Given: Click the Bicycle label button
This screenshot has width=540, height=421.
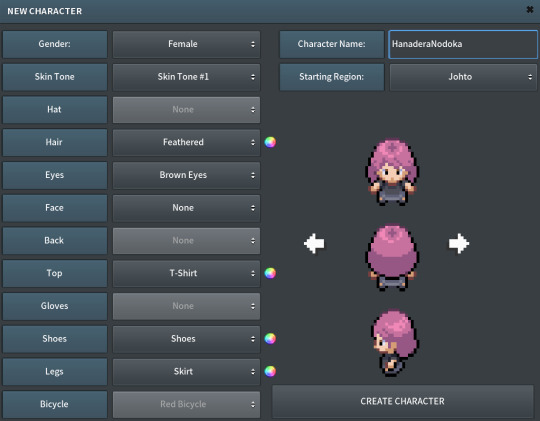Looking at the screenshot, I should coord(55,404).
